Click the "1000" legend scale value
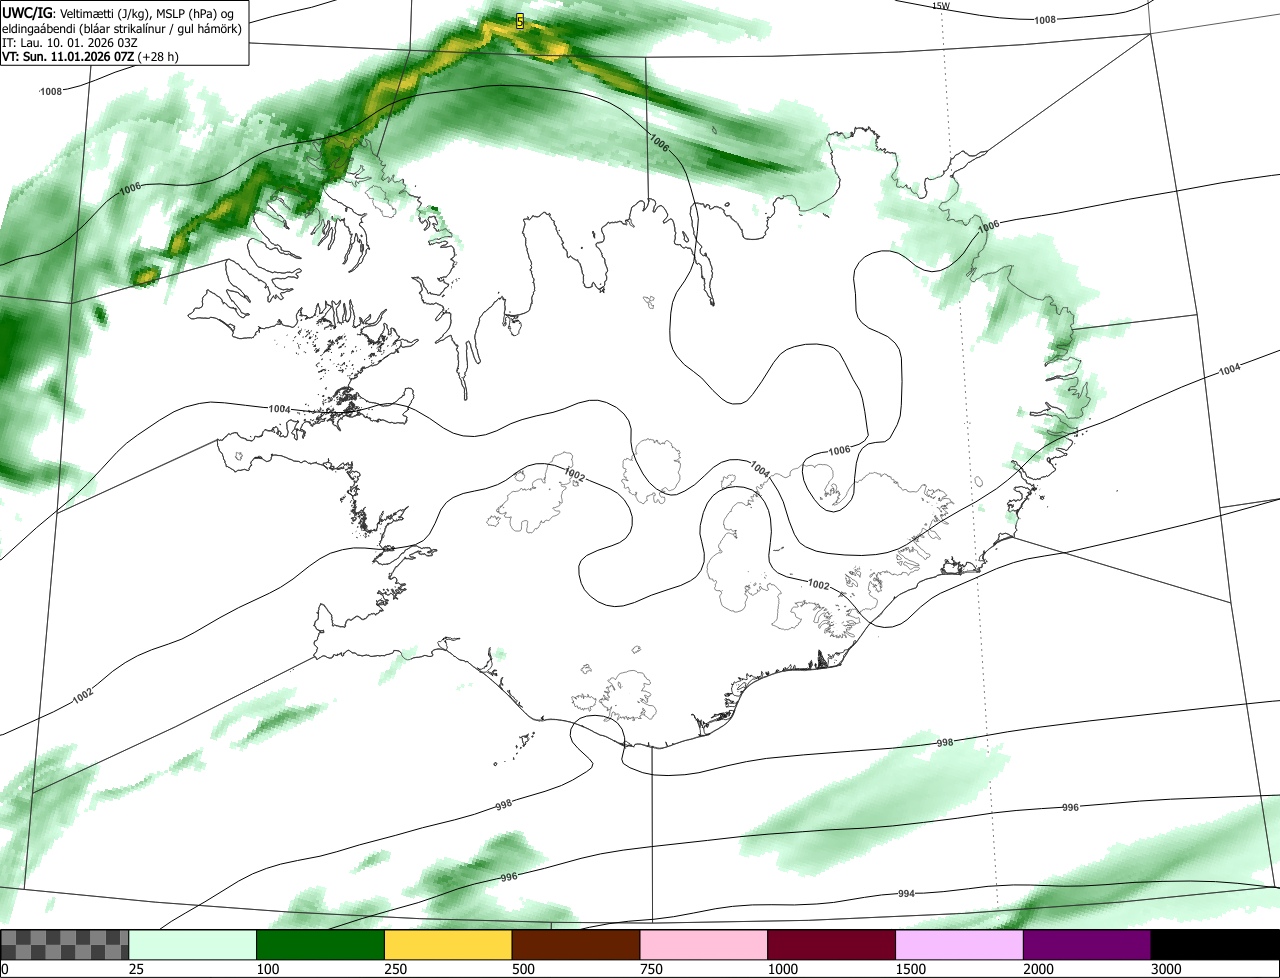Screen dimensions: 1280x978 point(783,969)
